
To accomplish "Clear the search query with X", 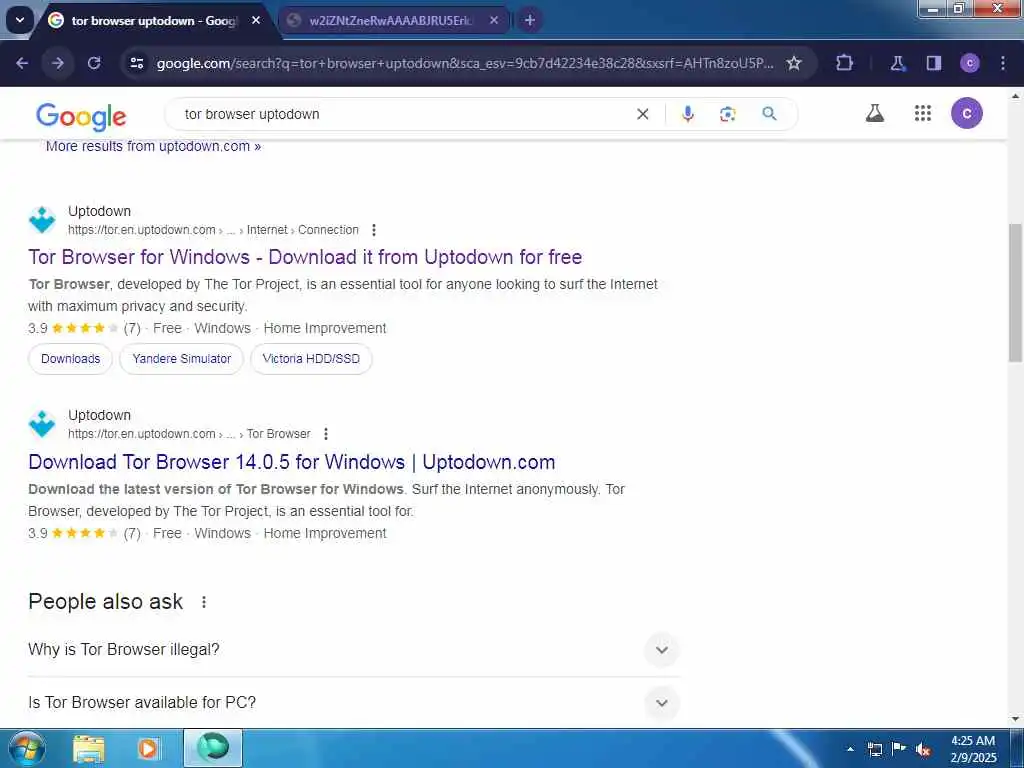I will [643, 114].
